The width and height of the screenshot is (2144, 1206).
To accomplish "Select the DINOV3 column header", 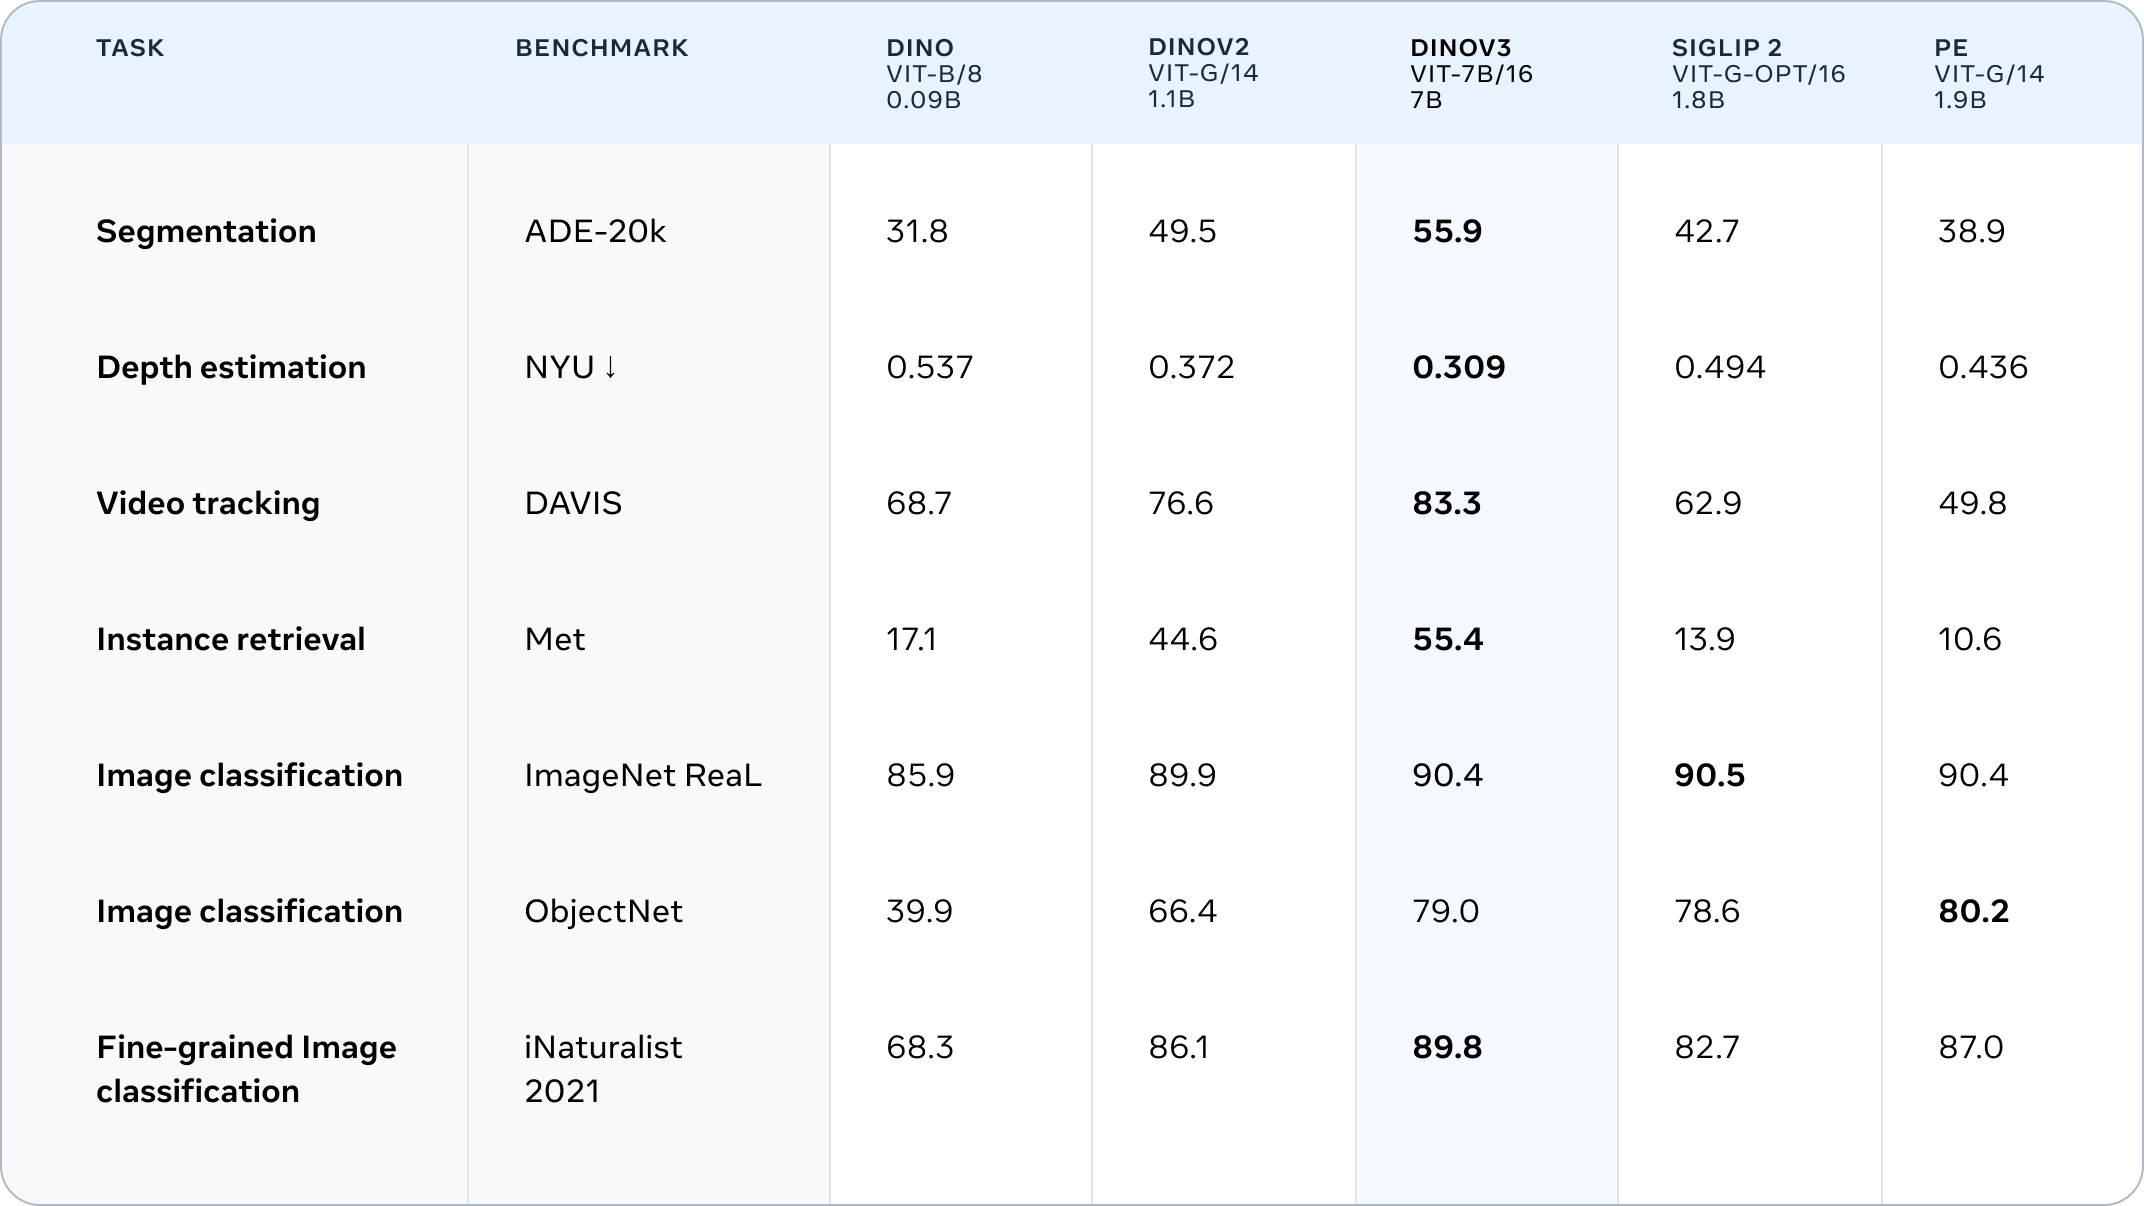I will pos(1460,48).
